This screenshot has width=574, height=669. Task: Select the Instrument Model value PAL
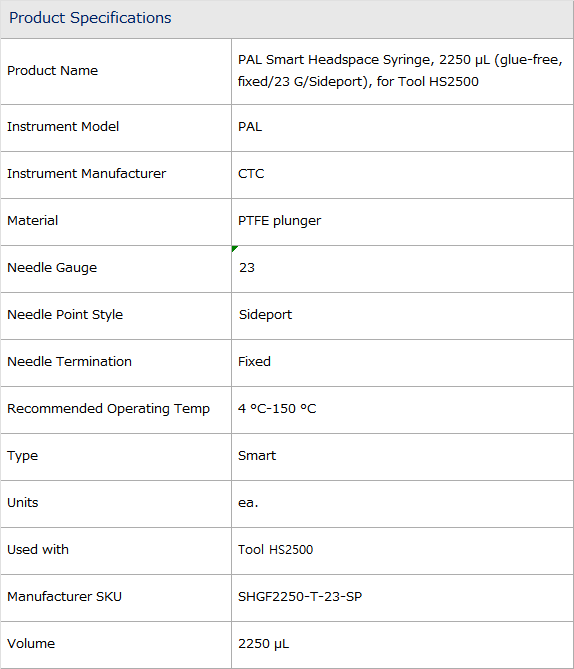point(250,127)
